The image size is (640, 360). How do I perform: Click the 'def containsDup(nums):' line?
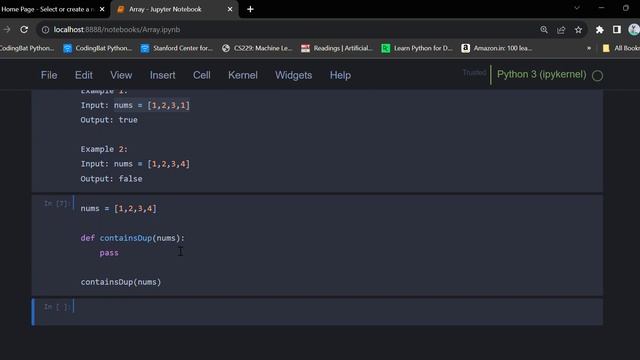click(133, 238)
